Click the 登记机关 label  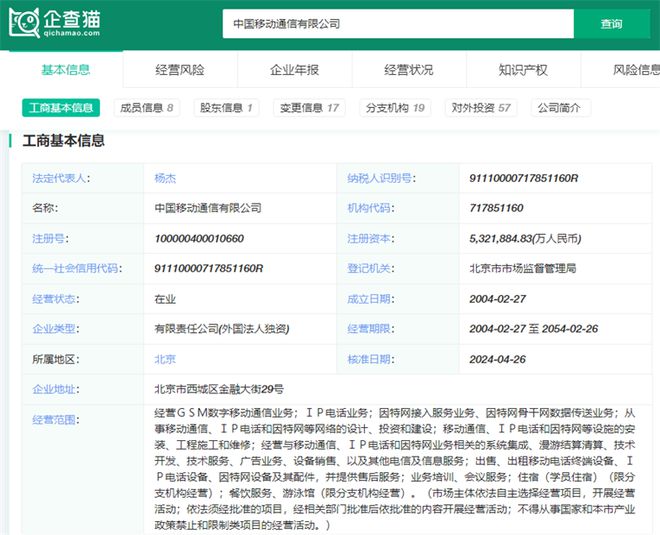tap(370, 268)
